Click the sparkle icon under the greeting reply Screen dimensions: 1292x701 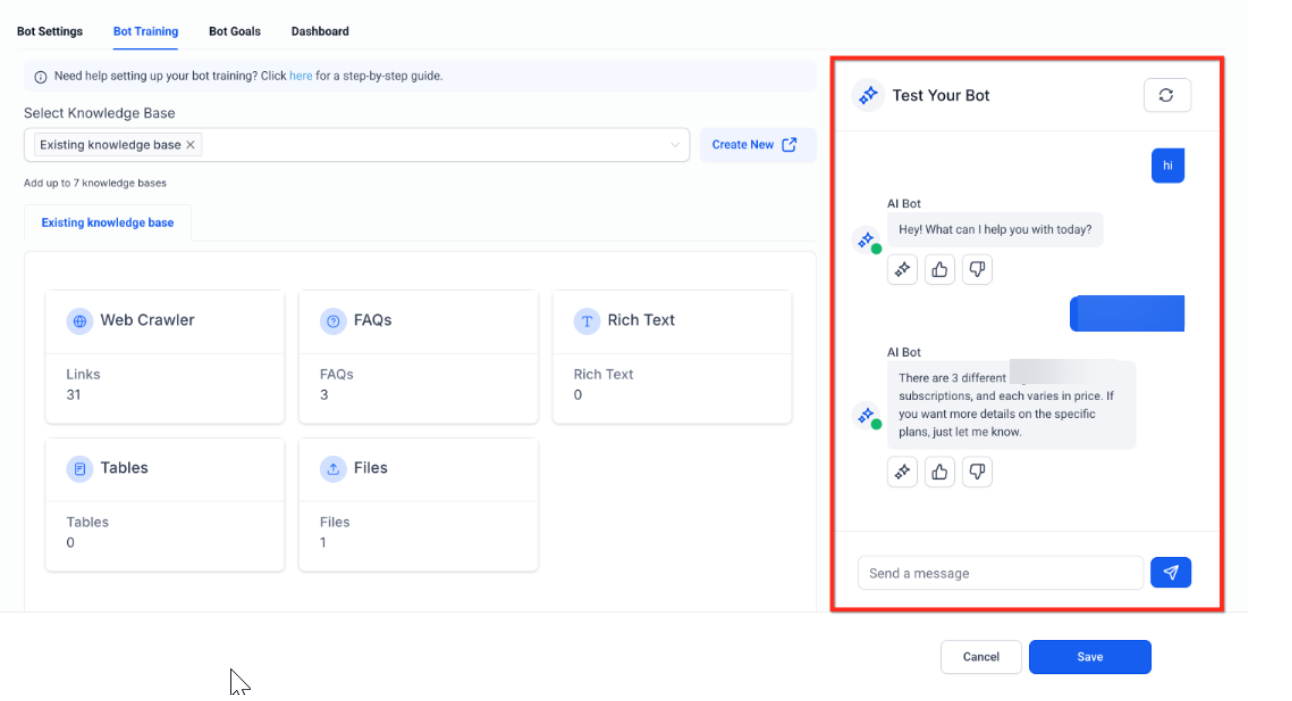(x=902, y=269)
